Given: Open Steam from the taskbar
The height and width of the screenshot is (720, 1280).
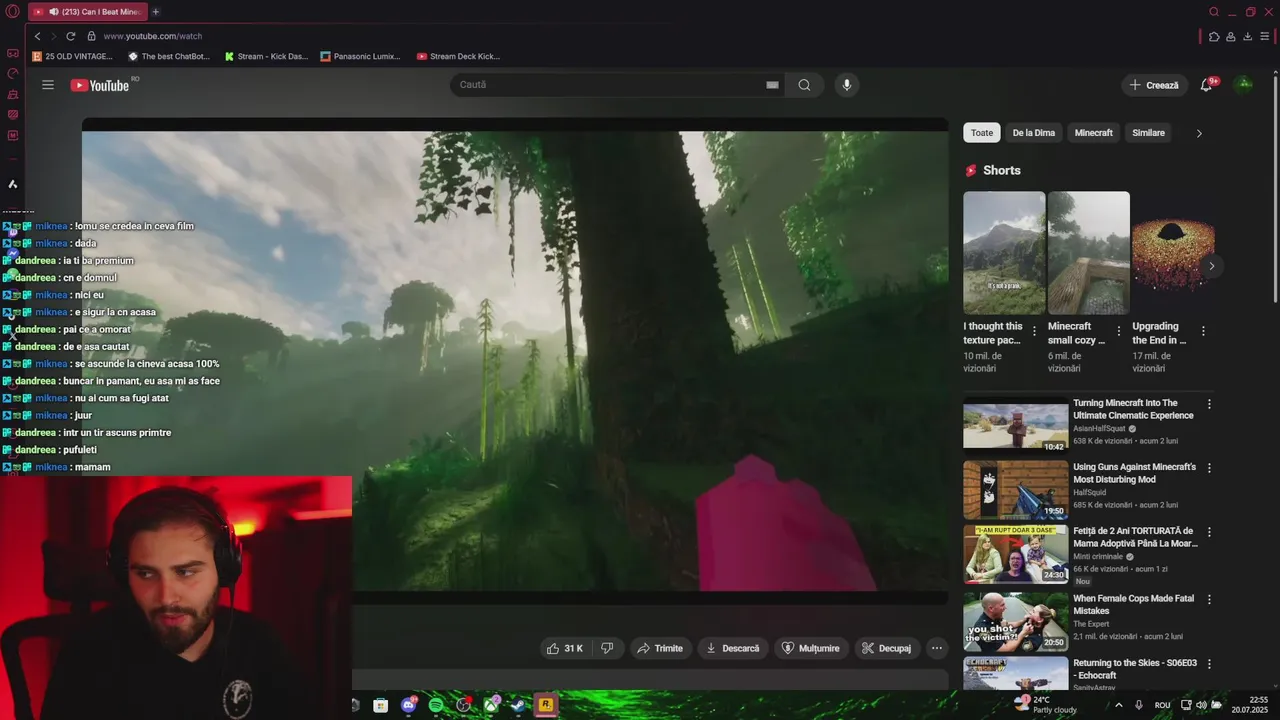Looking at the screenshot, I should pyautogui.click(x=518, y=705).
